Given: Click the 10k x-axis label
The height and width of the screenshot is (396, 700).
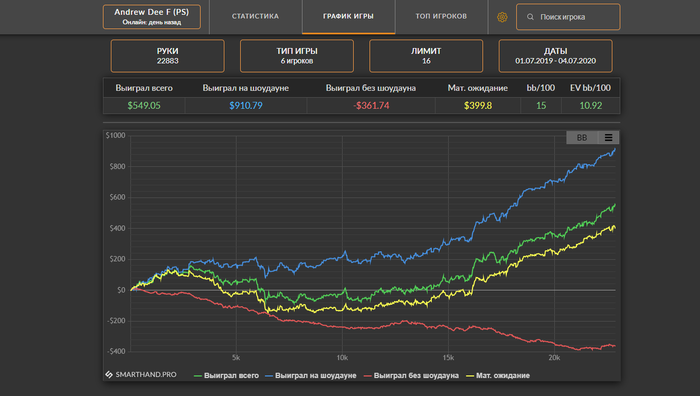Looking at the screenshot, I should tap(342, 358).
